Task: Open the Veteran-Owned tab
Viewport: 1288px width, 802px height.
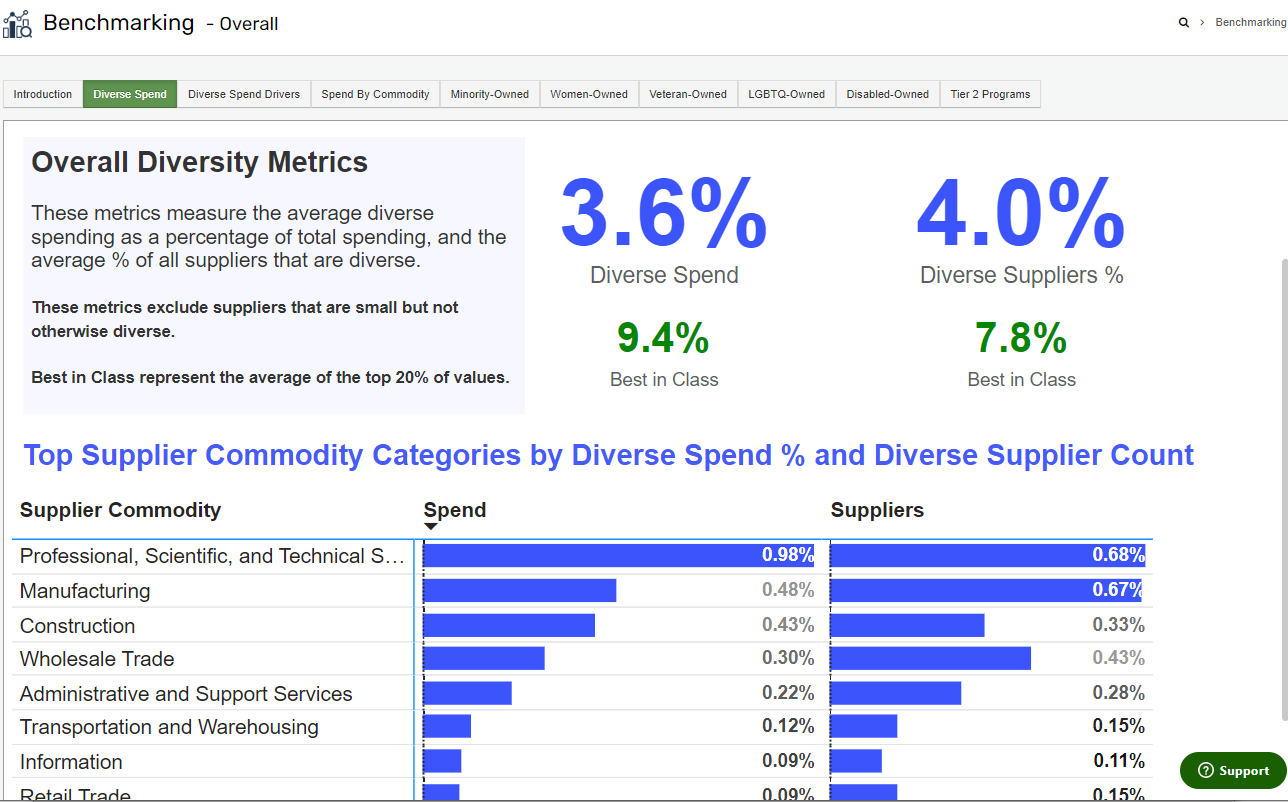Action: click(x=688, y=93)
